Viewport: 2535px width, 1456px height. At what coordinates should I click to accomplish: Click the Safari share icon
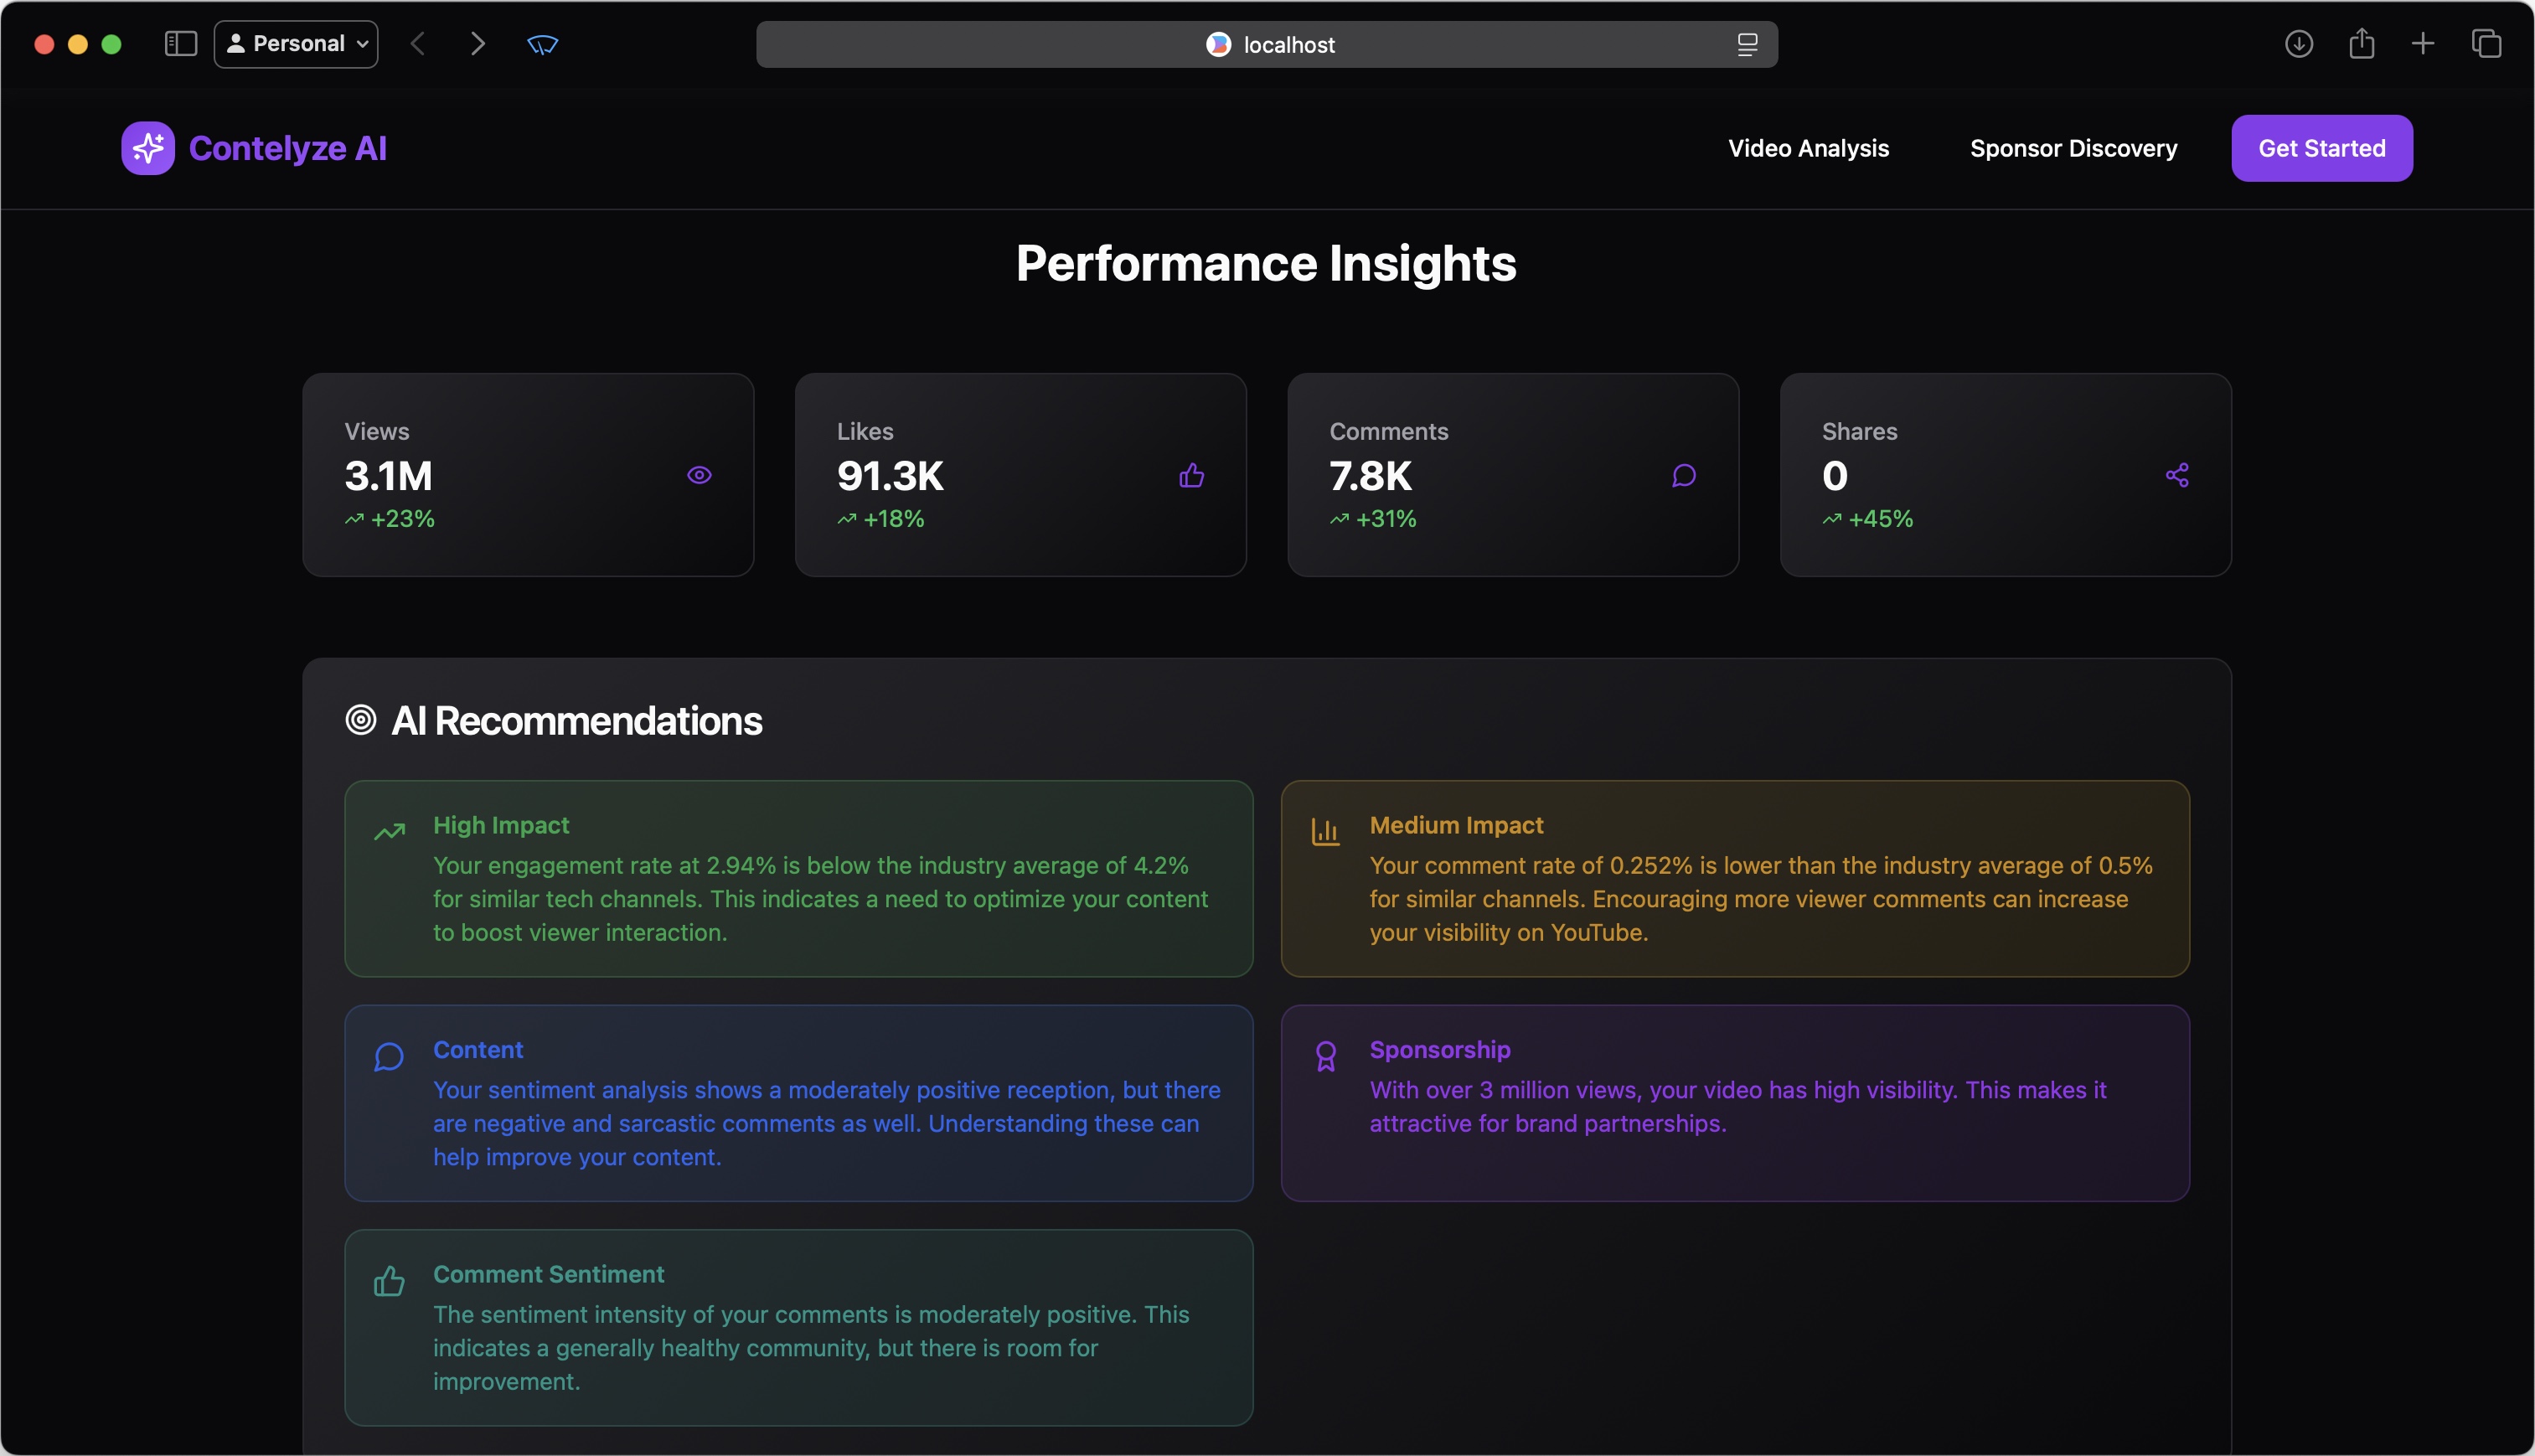2361,44
